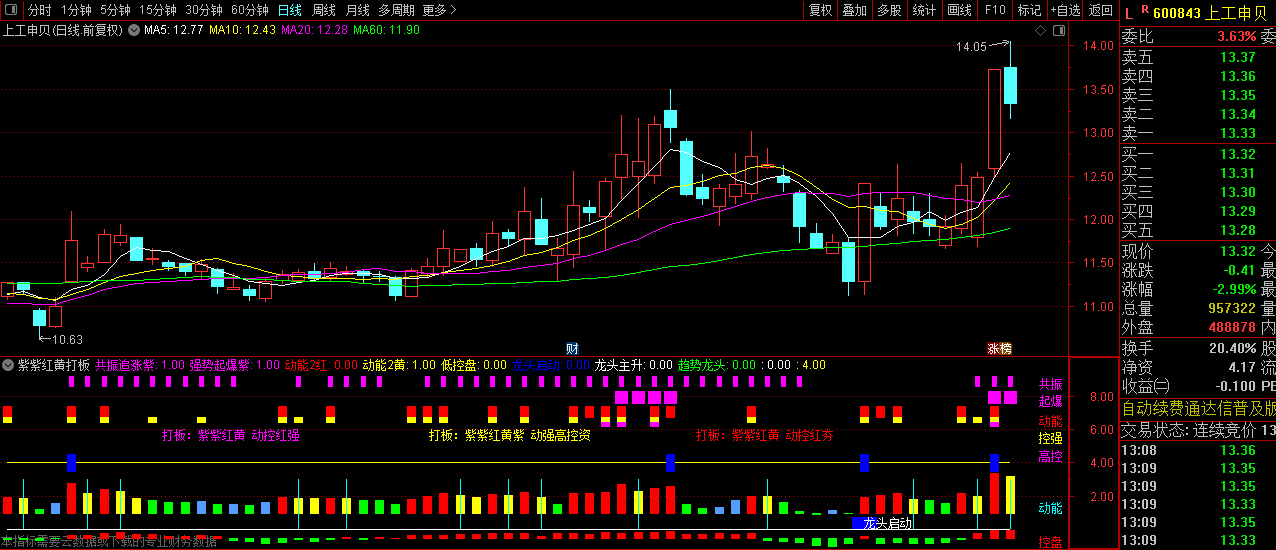Toggle the right side-panel icon above the price axis

1057,31
